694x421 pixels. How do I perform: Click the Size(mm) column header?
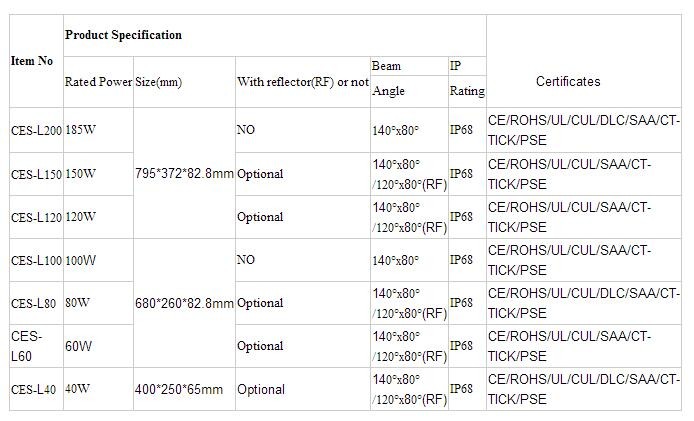pos(184,82)
